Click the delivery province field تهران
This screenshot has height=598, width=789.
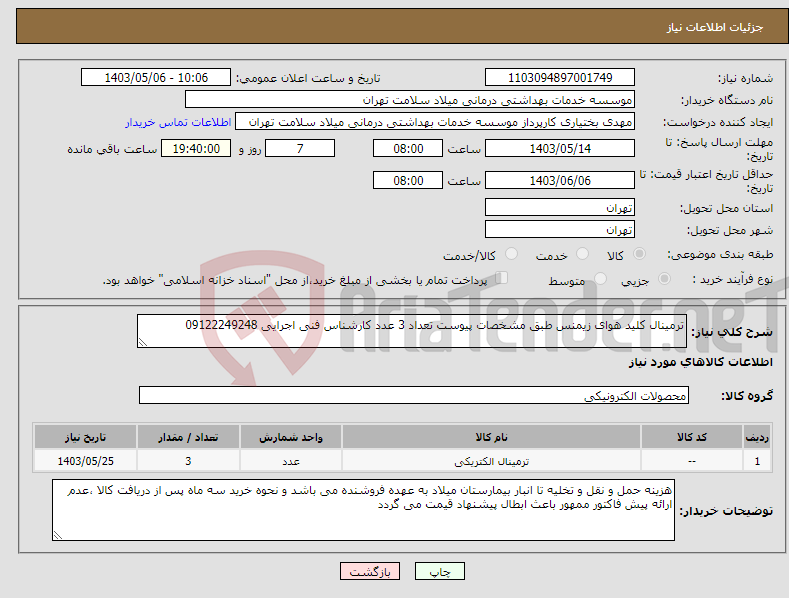(560, 207)
